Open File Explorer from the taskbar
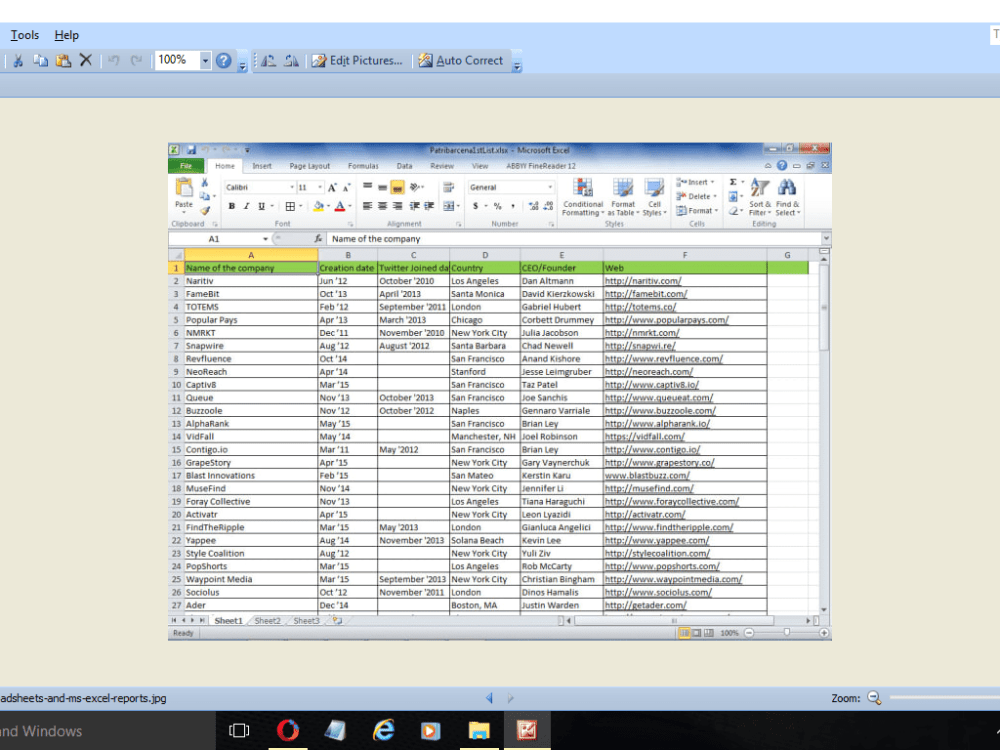 click(x=479, y=730)
